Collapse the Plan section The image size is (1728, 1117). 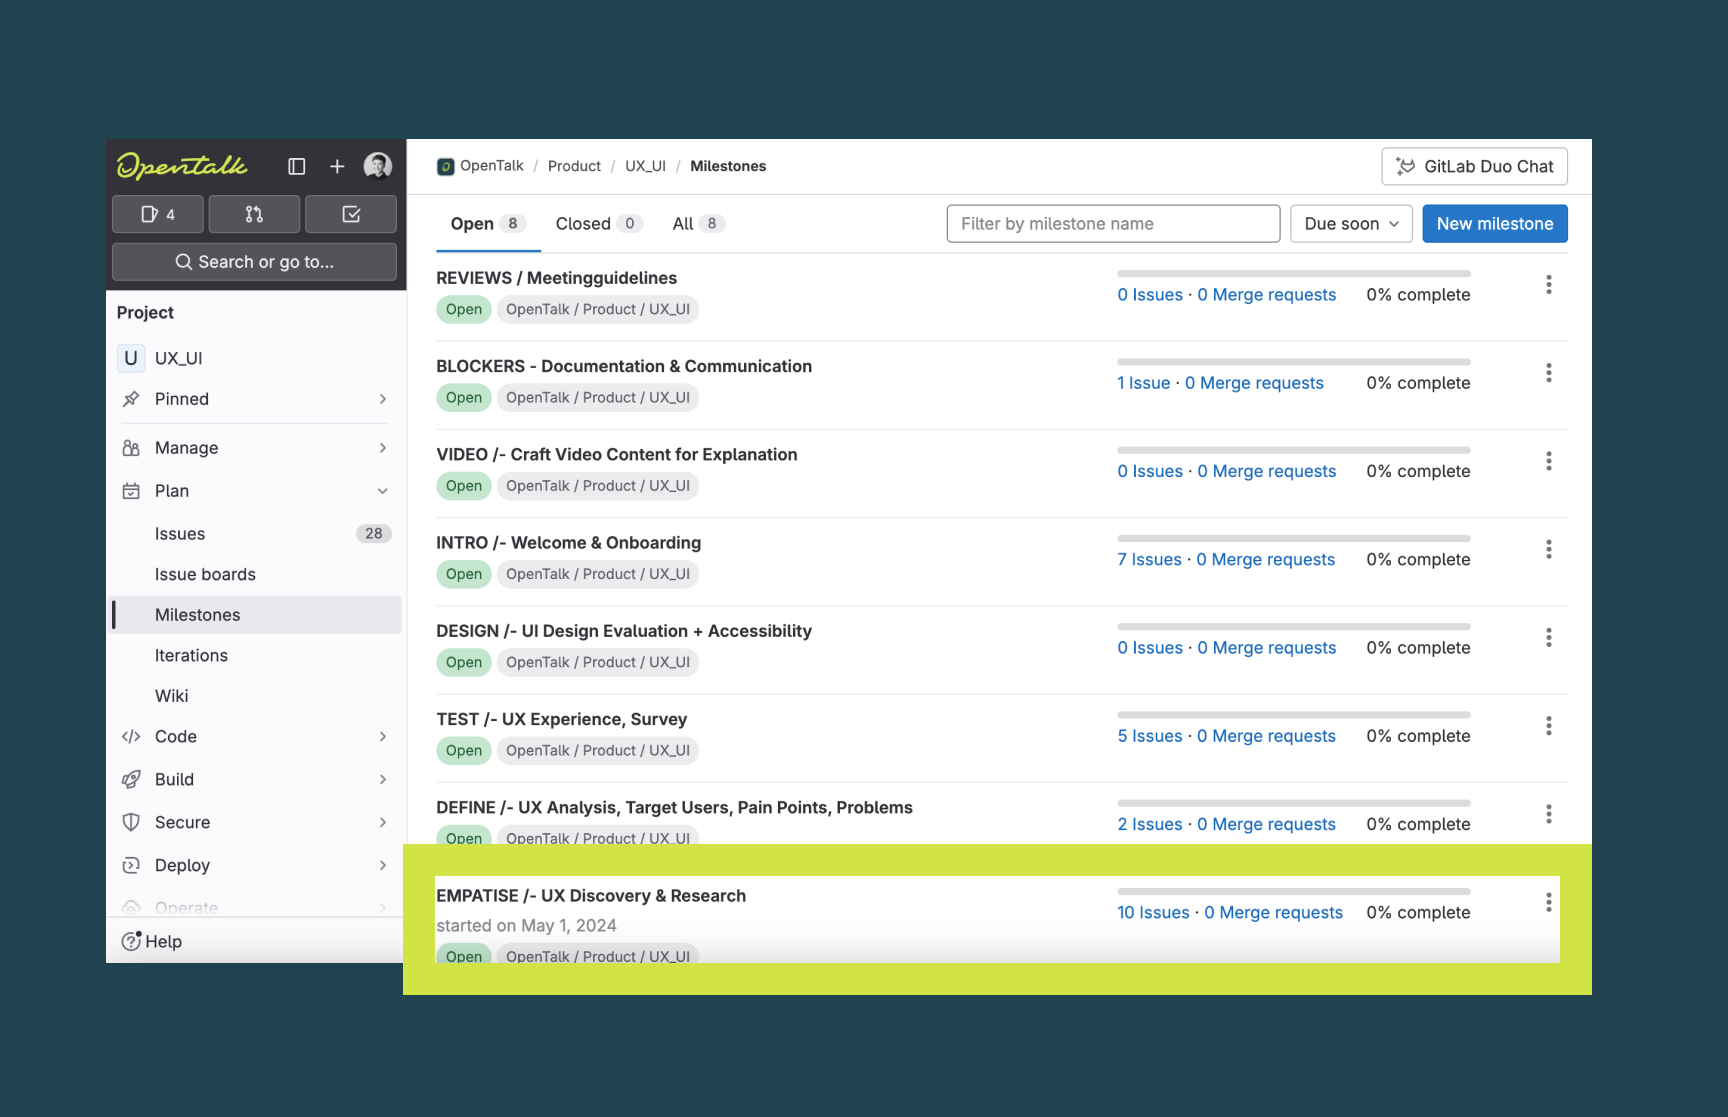click(382, 491)
